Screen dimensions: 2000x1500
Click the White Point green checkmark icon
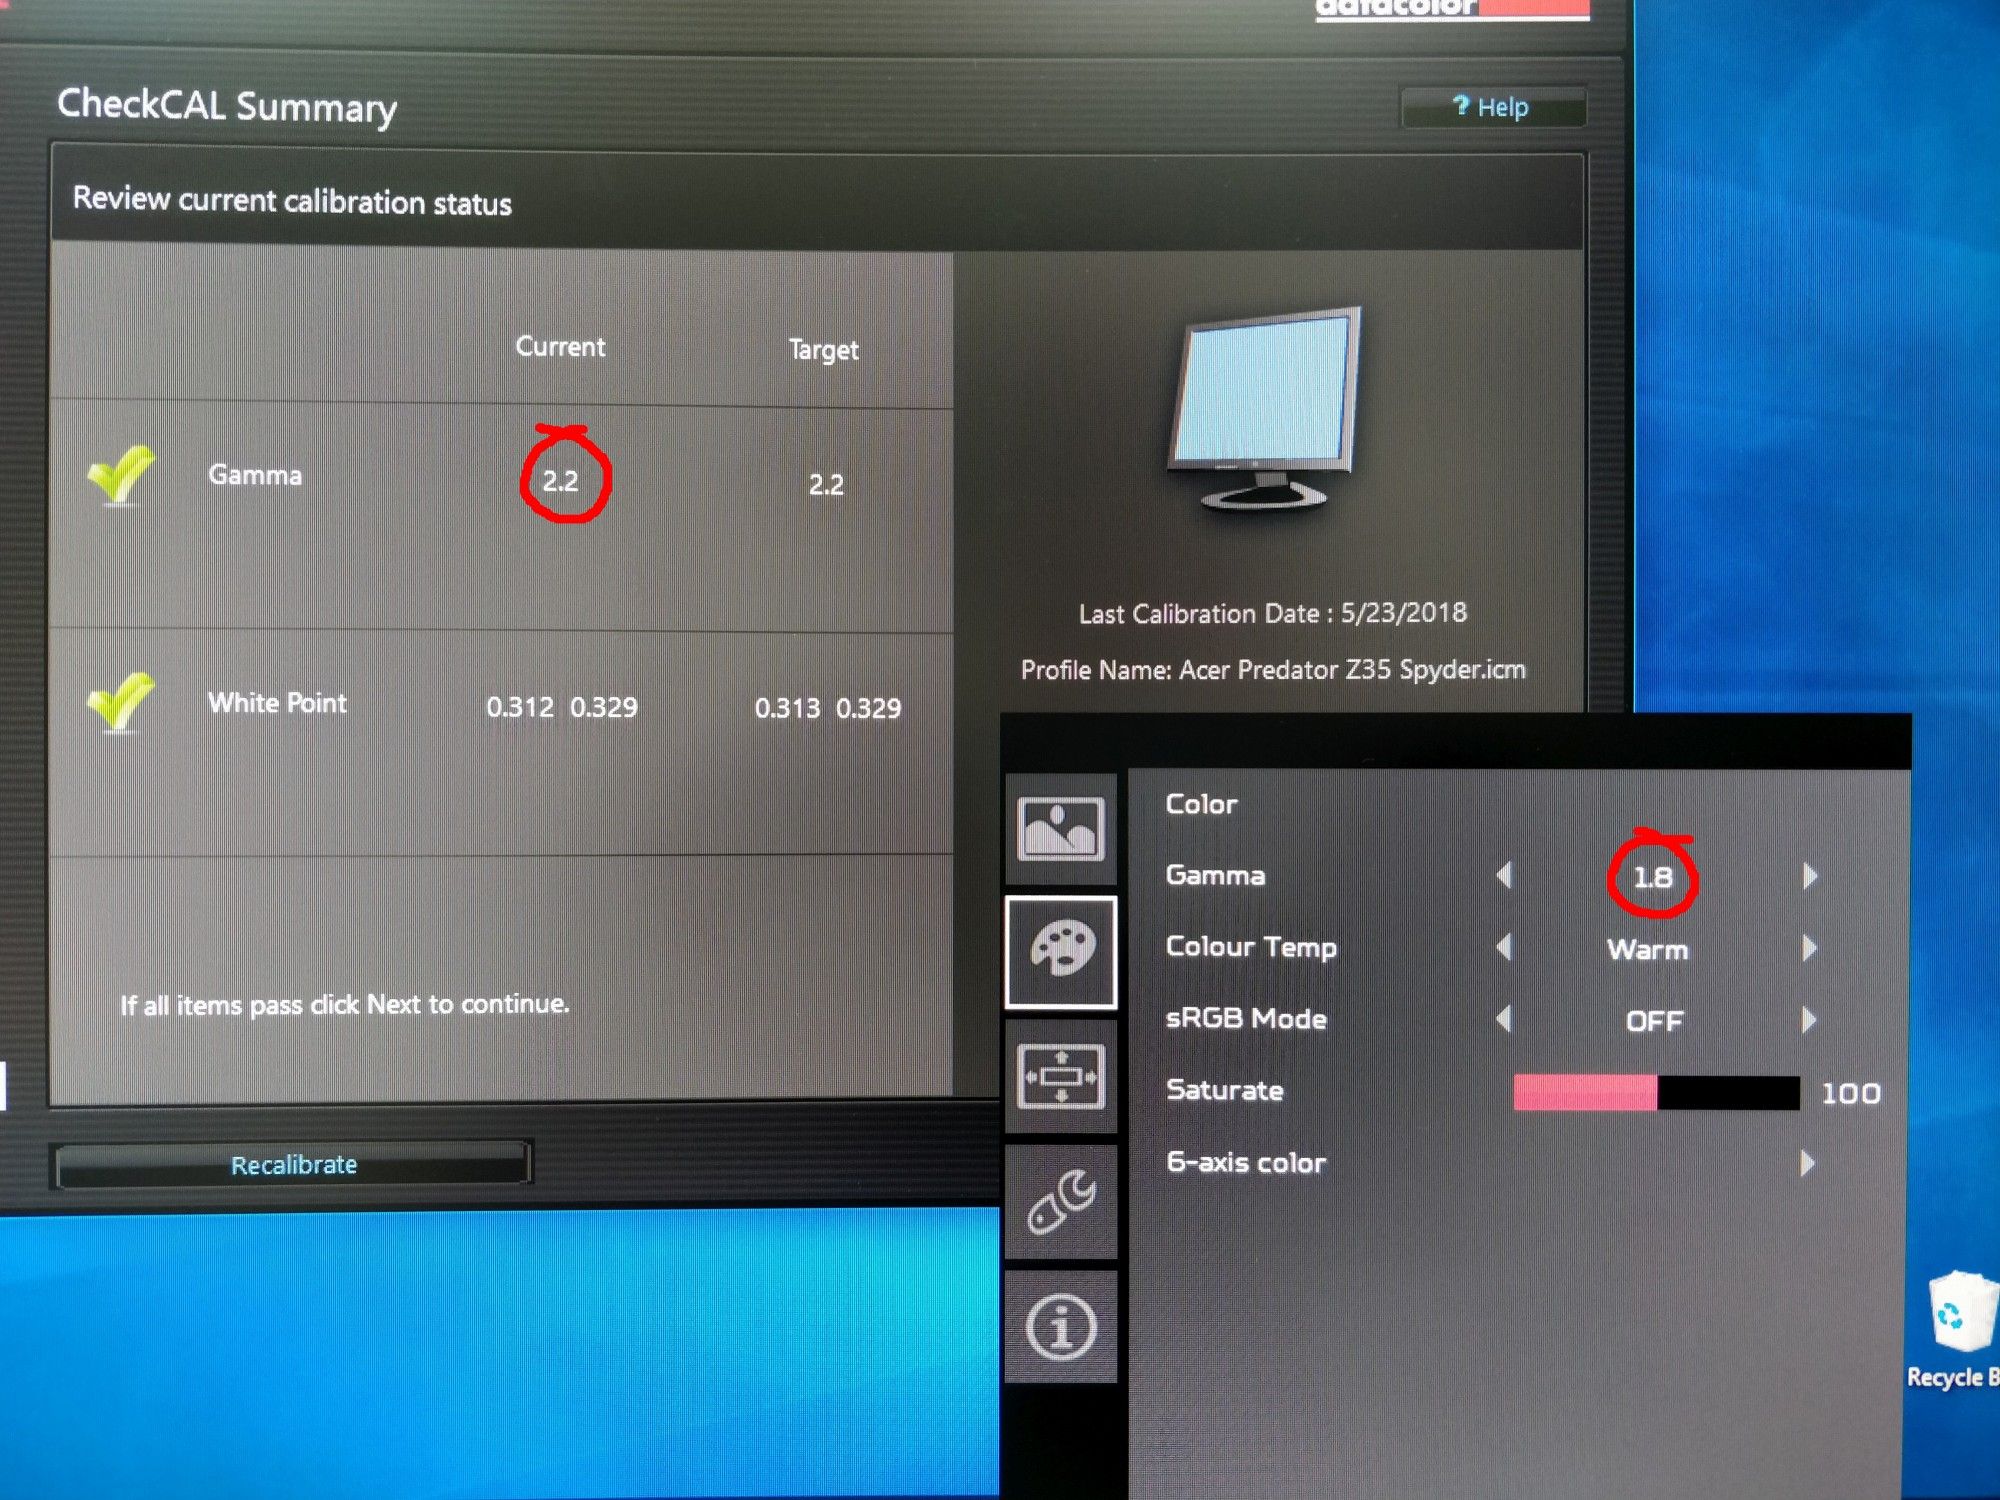tap(121, 702)
